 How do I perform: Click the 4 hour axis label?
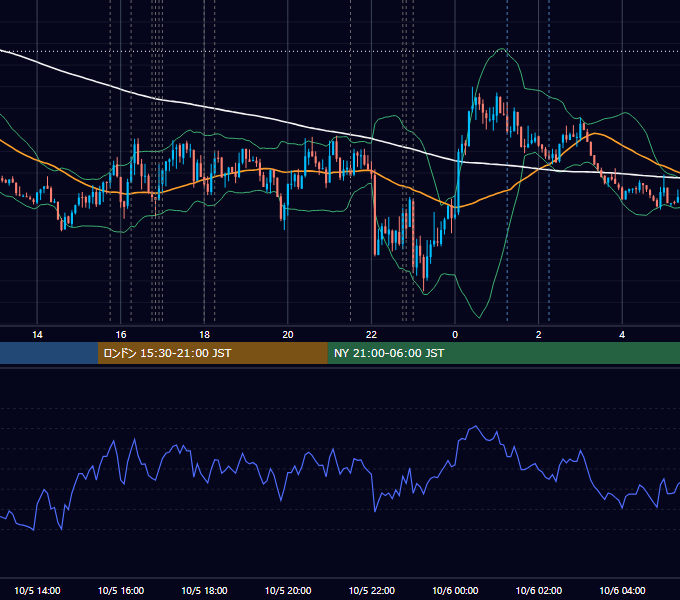pyautogui.click(x=622, y=335)
